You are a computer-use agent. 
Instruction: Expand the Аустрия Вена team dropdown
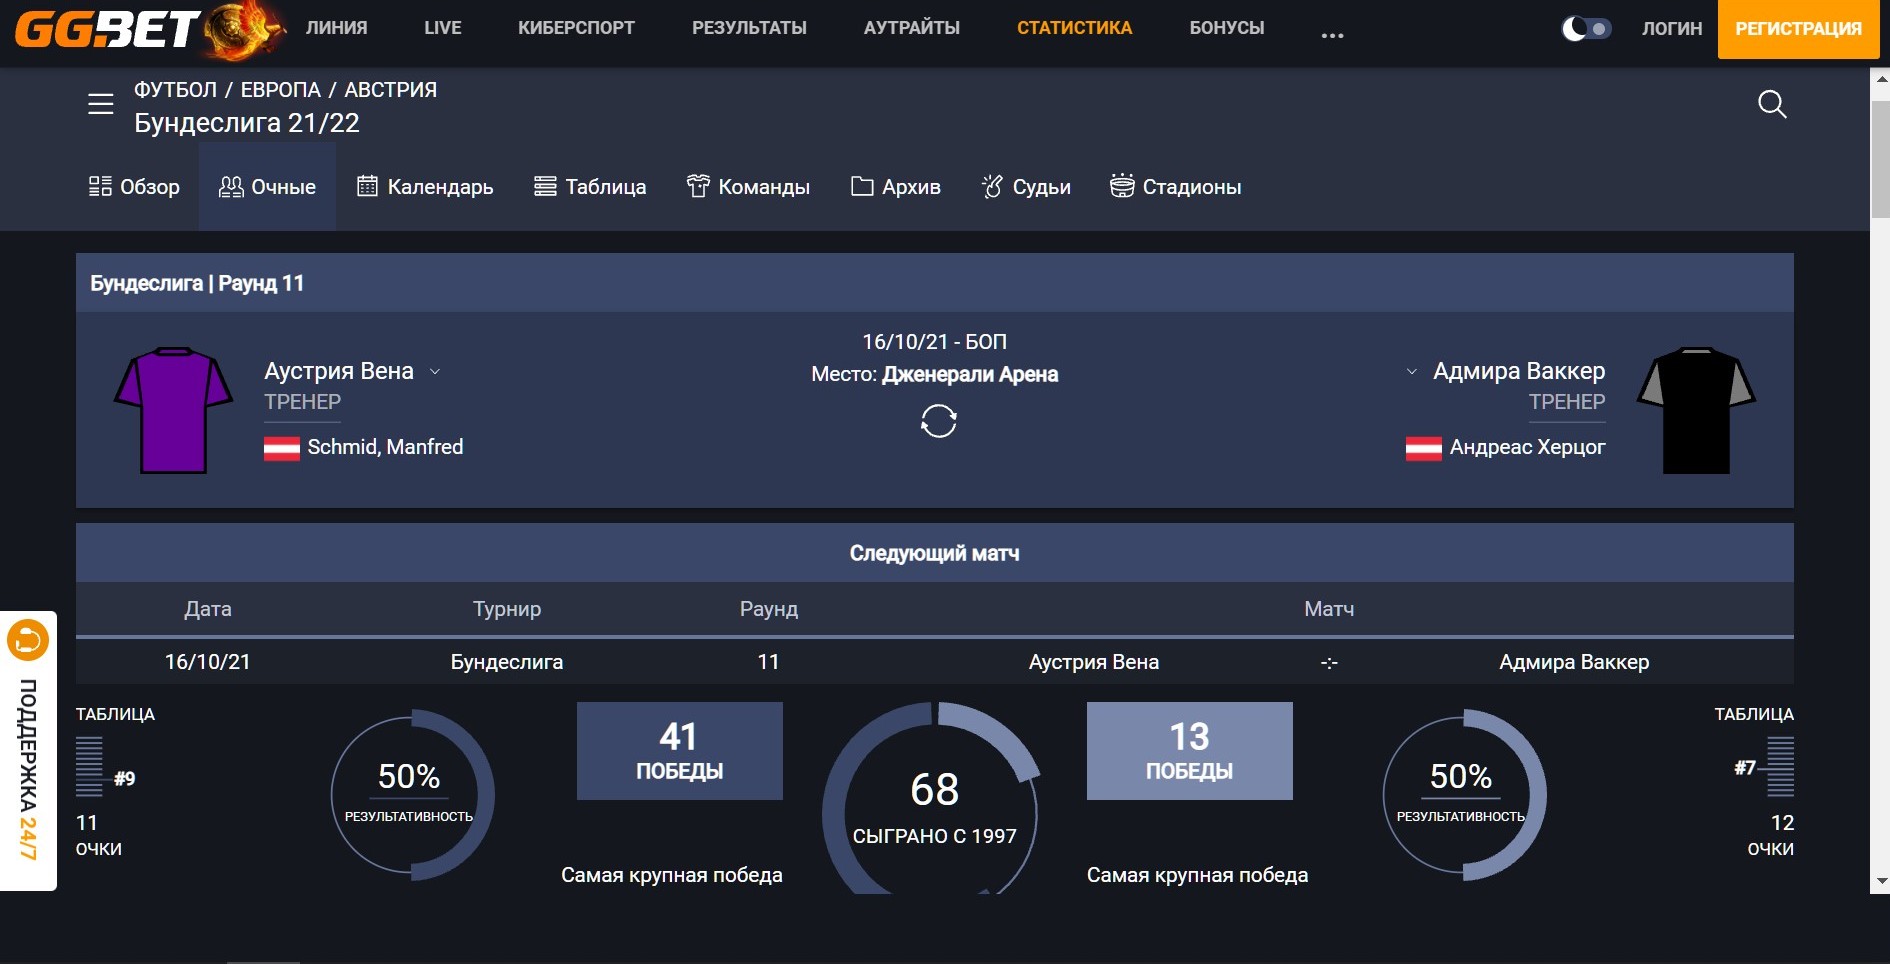[x=435, y=372]
